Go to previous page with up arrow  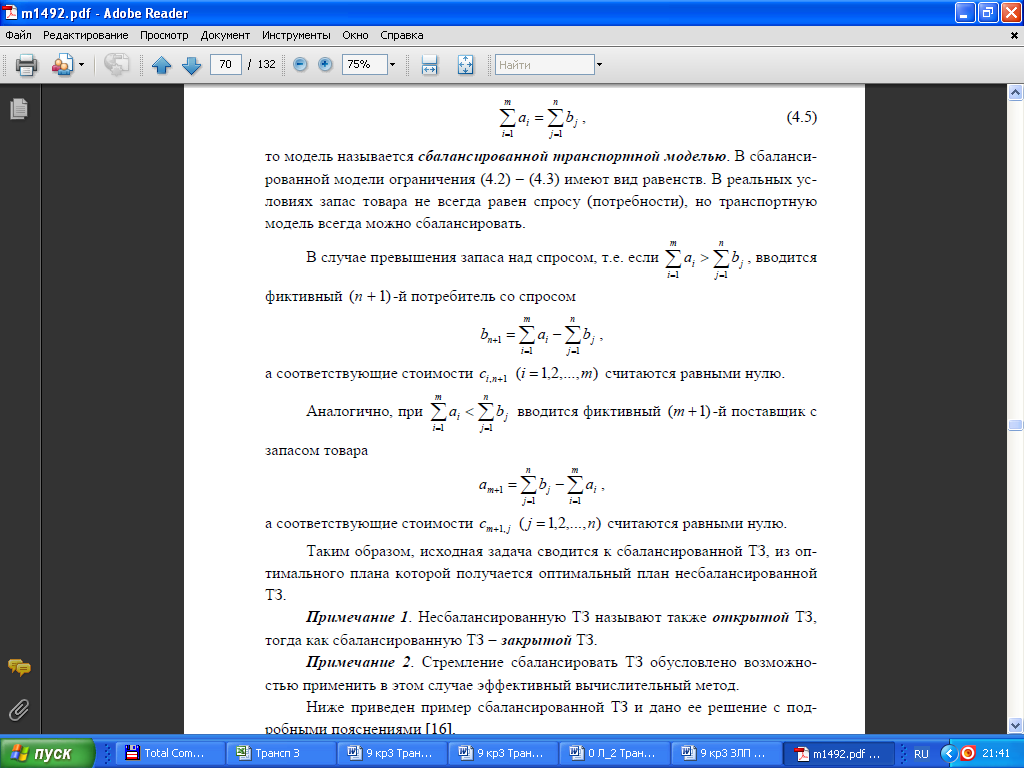[161, 65]
